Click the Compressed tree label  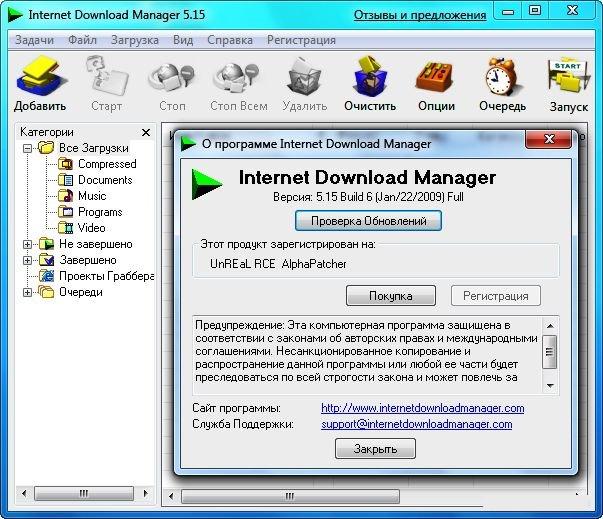pyautogui.click(x=107, y=164)
